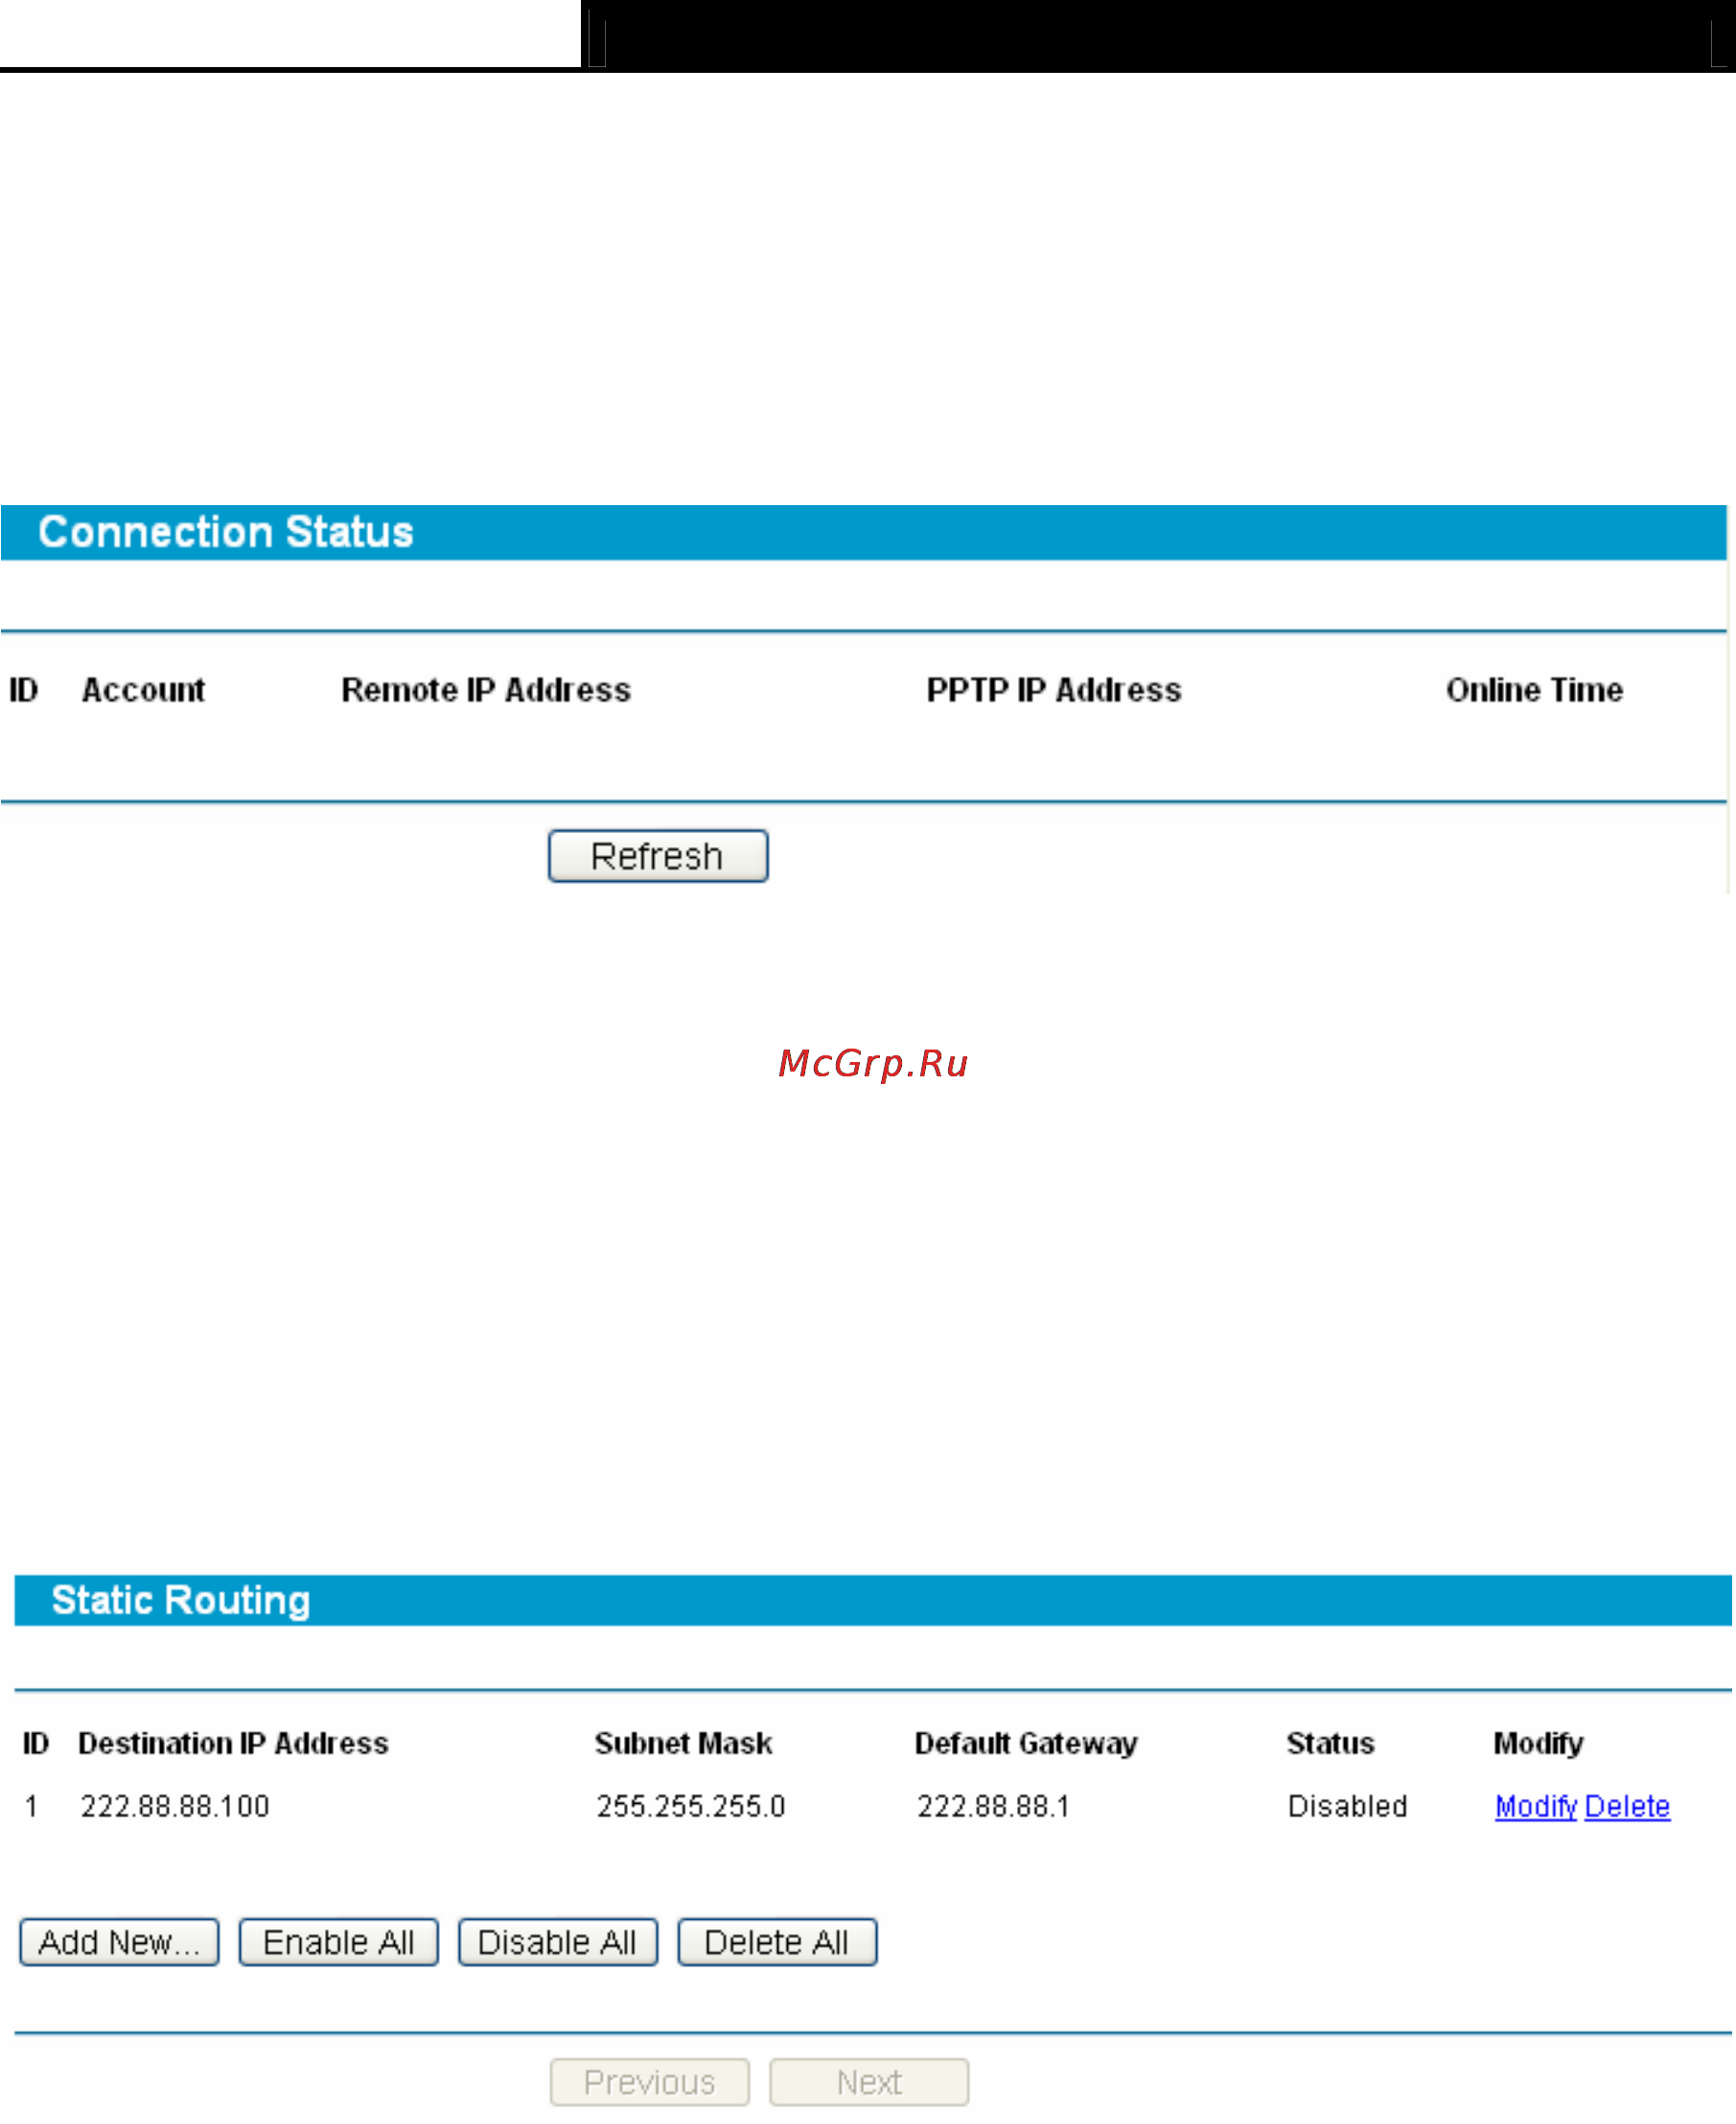The image size is (1736, 2124).
Task: Click the Delete link for route 1
Action: pyautogui.click(x=1627, y=1806)
